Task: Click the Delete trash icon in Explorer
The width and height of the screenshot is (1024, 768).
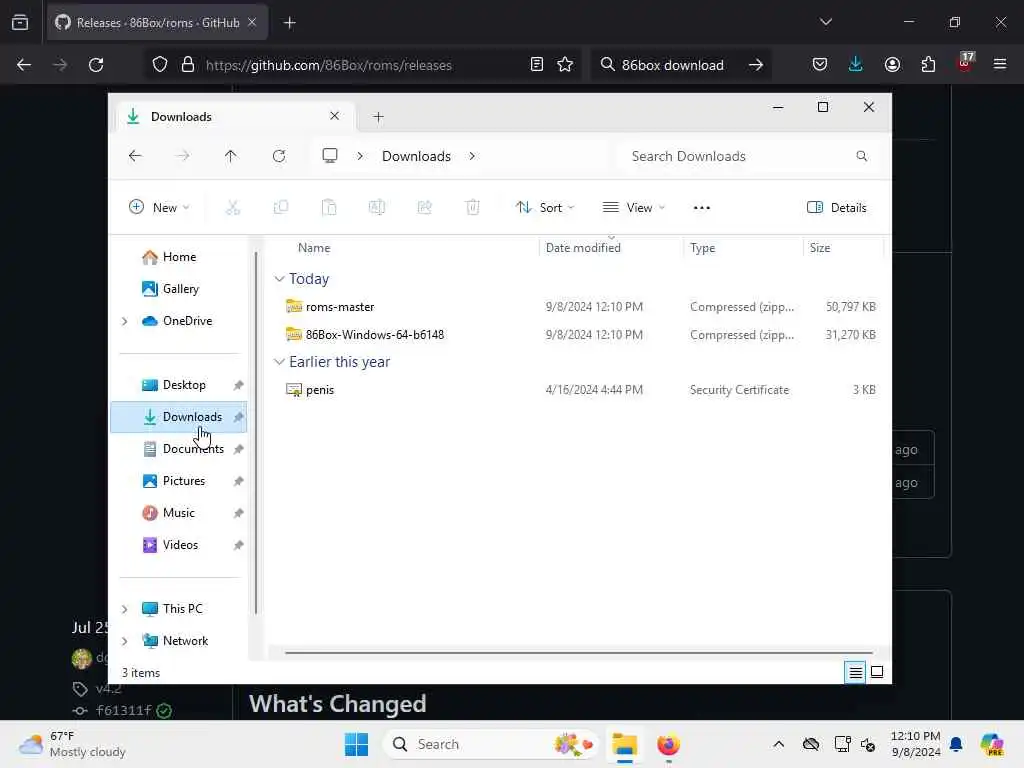Action: tap(473, 208)
